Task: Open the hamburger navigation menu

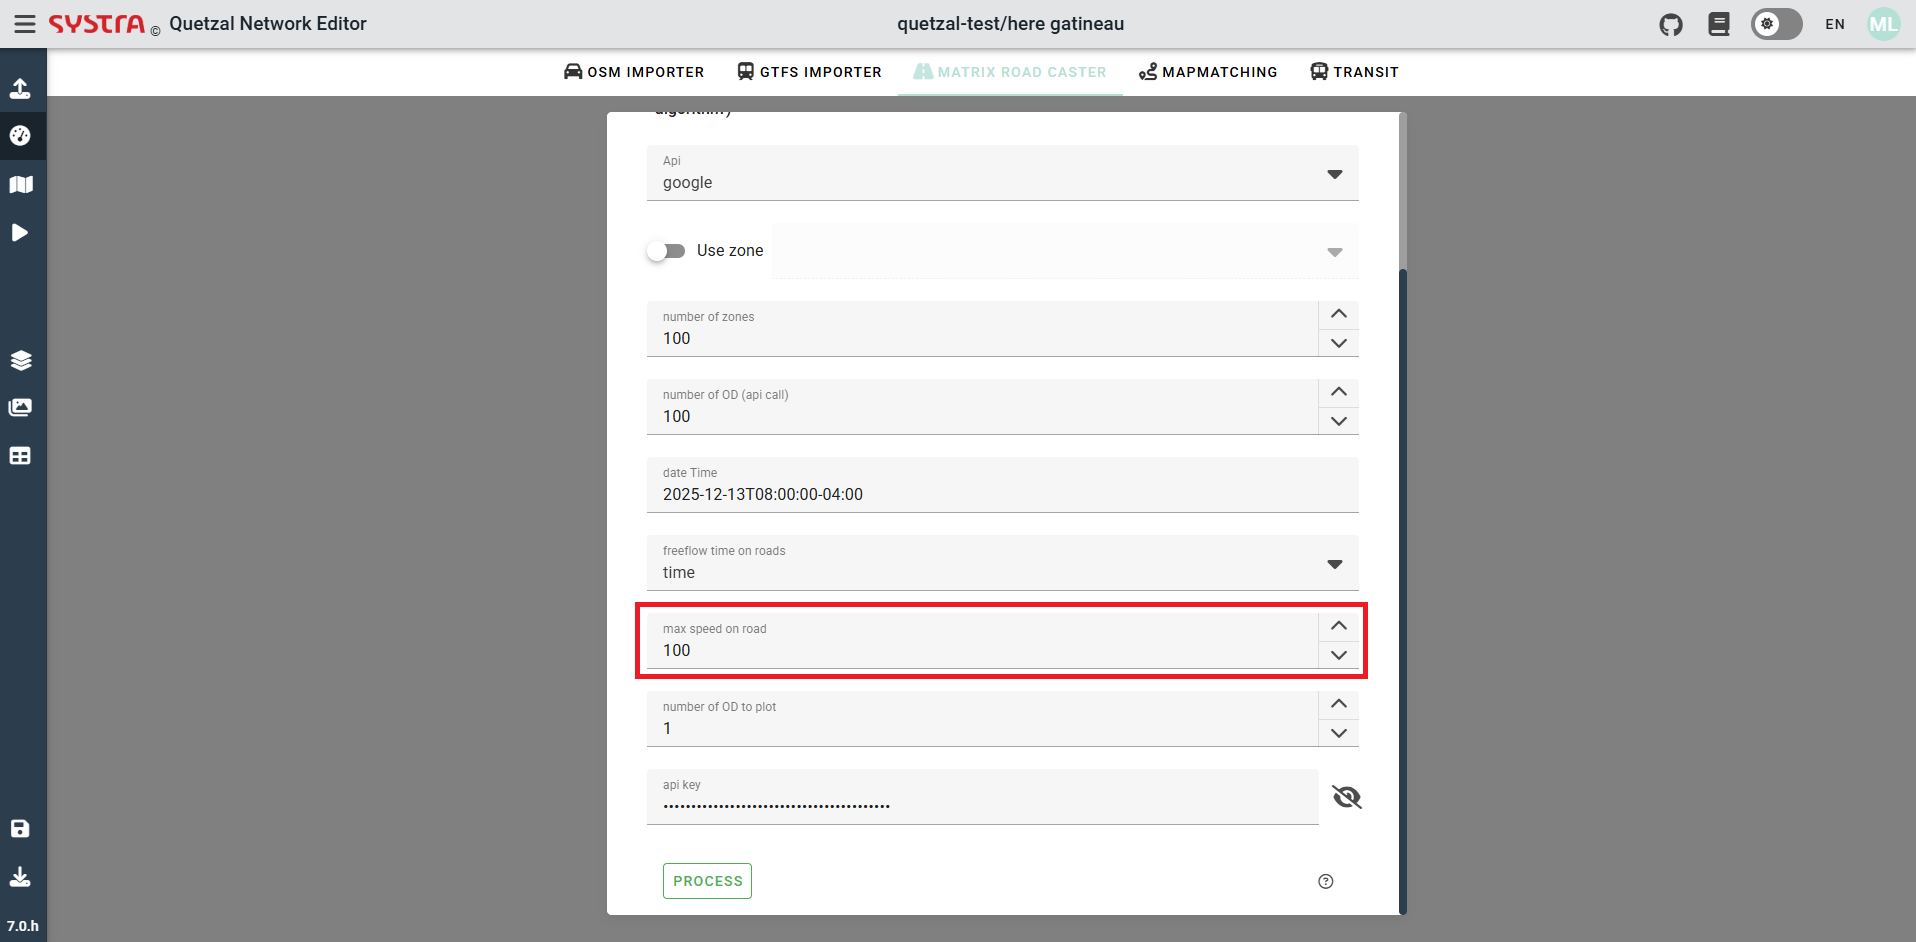Action: 25,24
